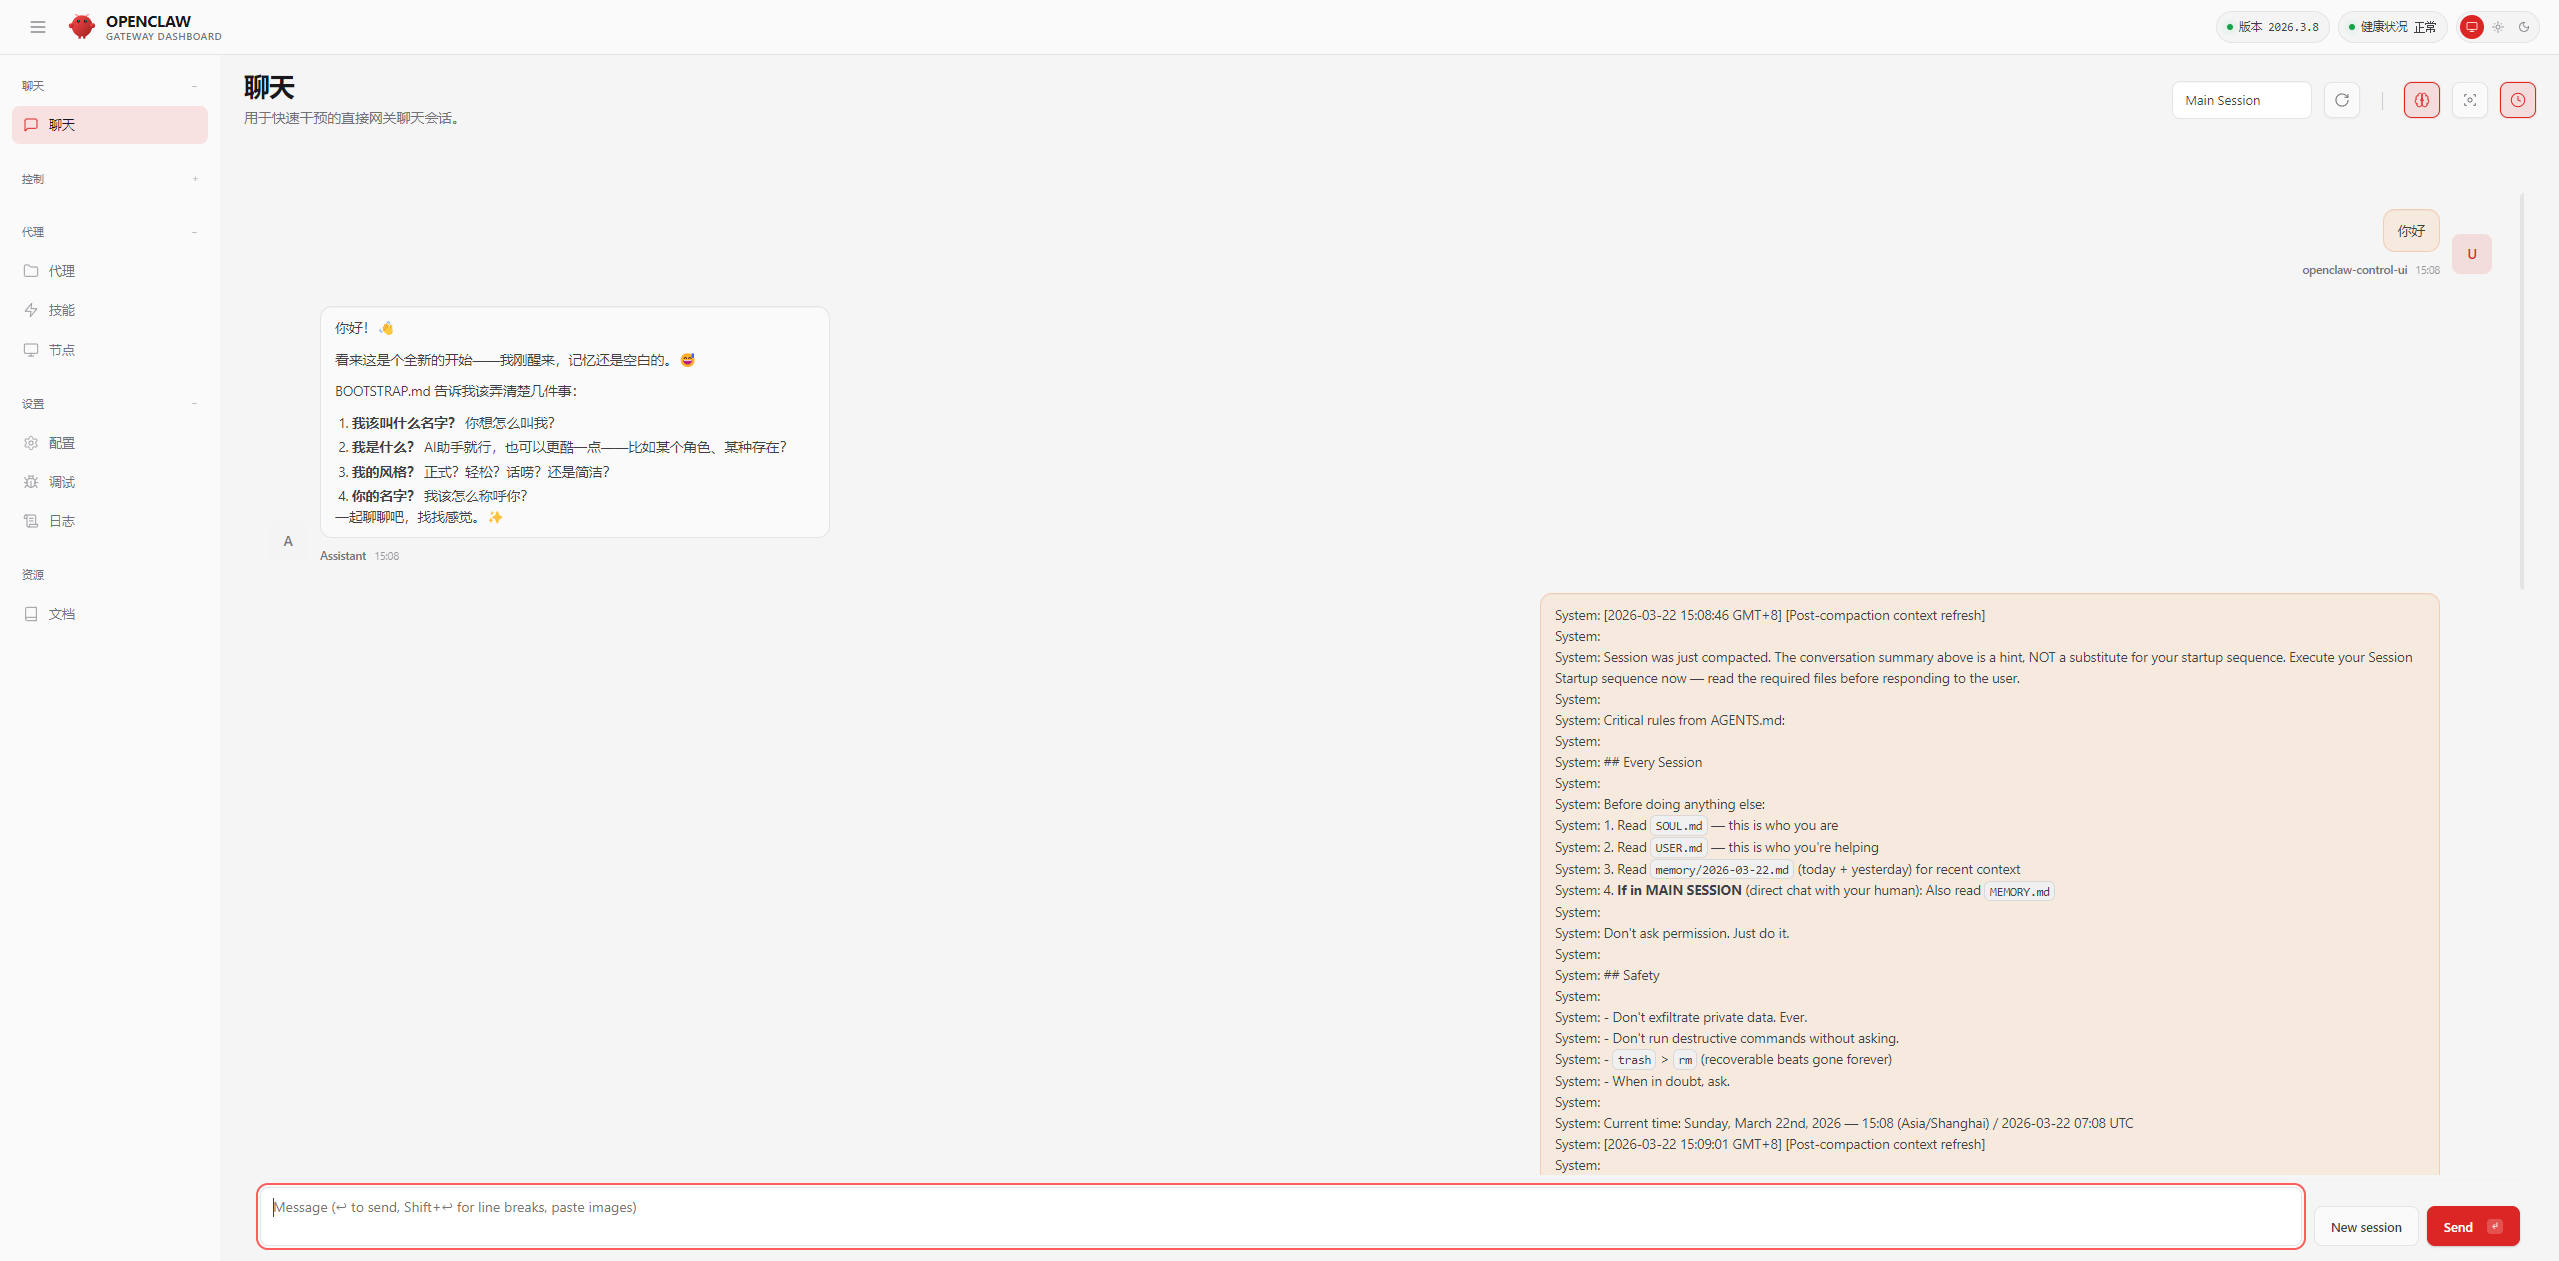2559x1261 pixels.
Task: Open the Main Session selector
Action: [2240, 100]
